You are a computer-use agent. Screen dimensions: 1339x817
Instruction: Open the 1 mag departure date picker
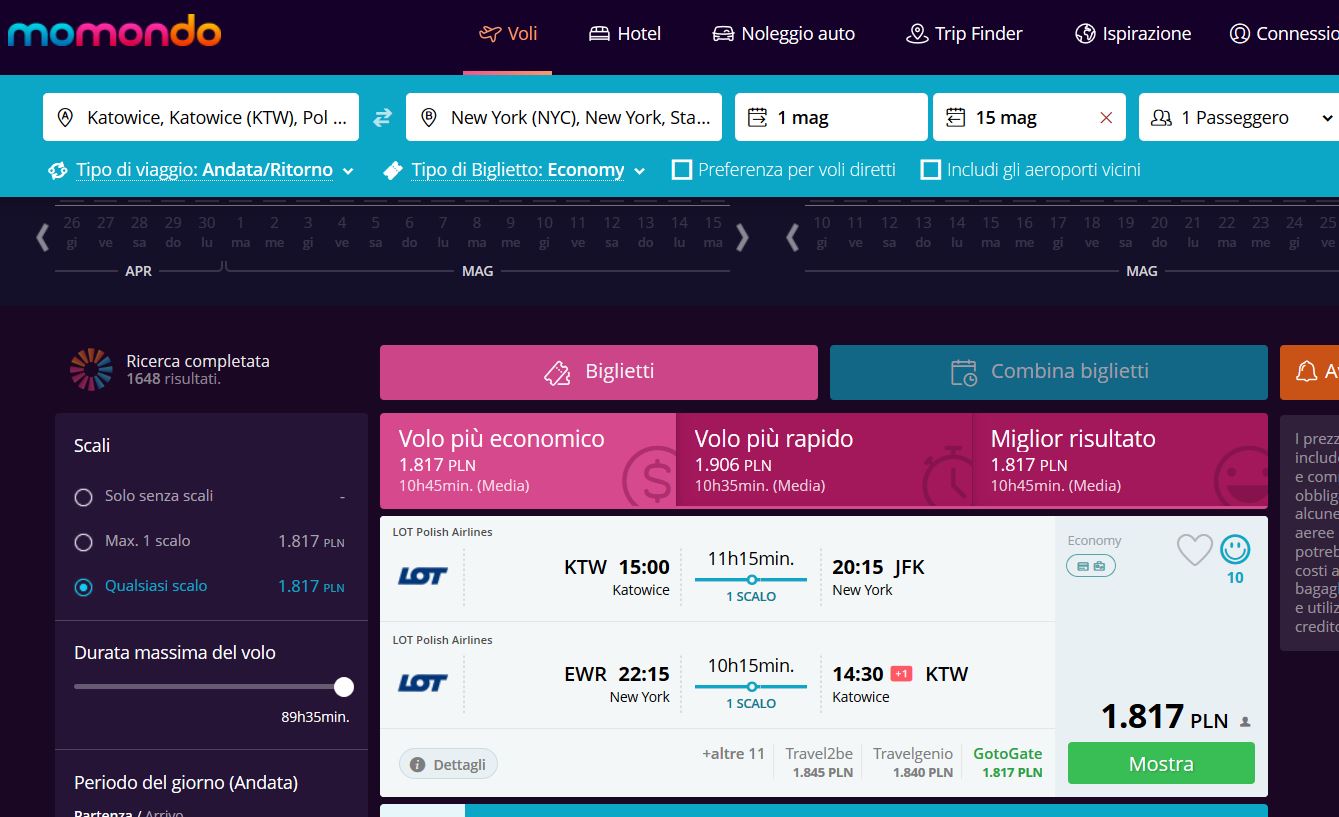pyautogui.click(x=831, y=117)
